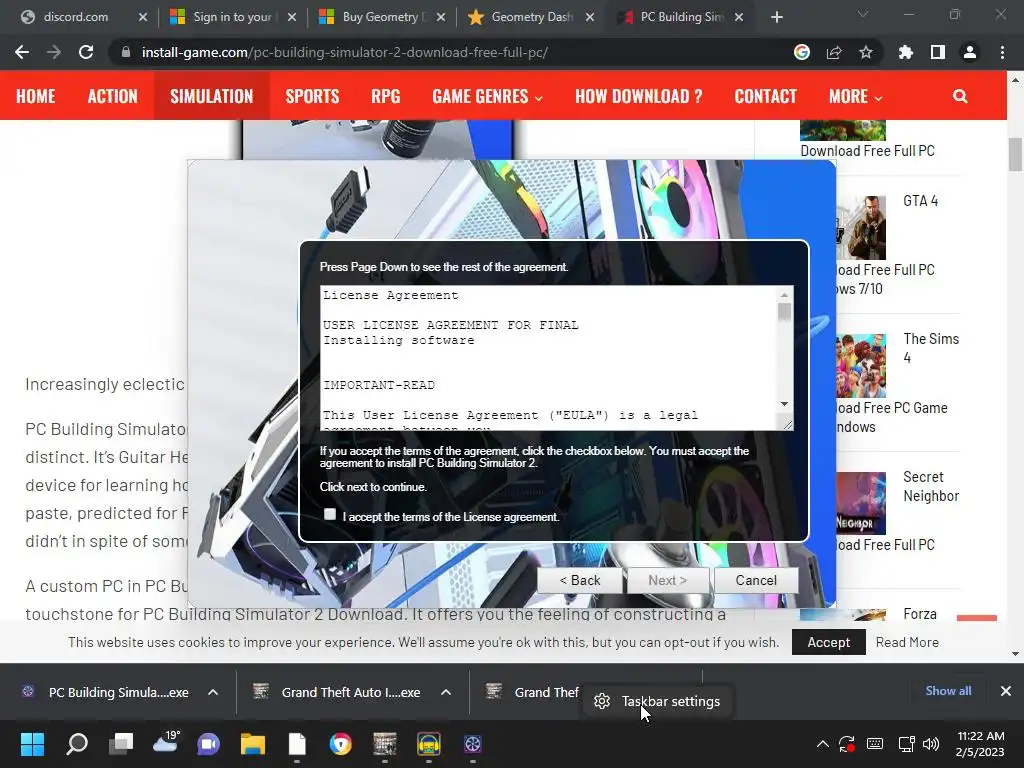This screenshot has height=768, width=1024.
Task: Open the SIMULATION category
Action: [x=212, y=96]
